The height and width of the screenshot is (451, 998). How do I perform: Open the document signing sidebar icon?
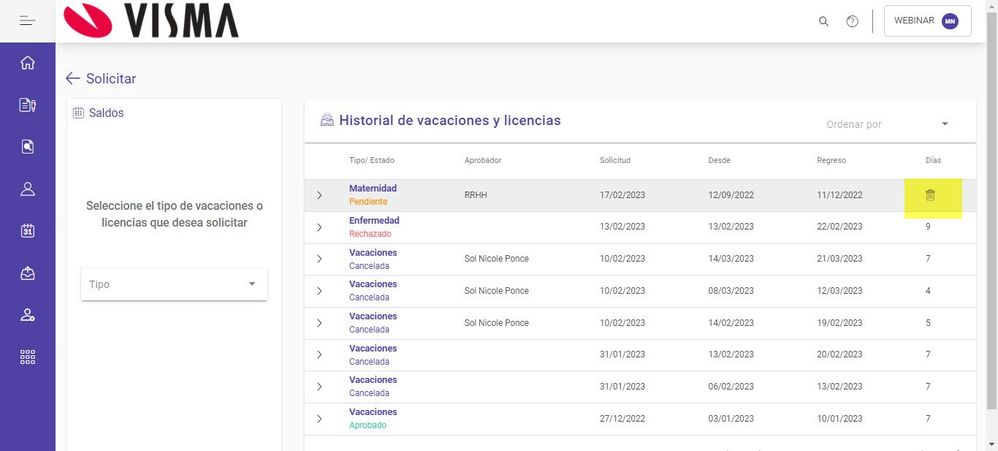coord(27,105)
